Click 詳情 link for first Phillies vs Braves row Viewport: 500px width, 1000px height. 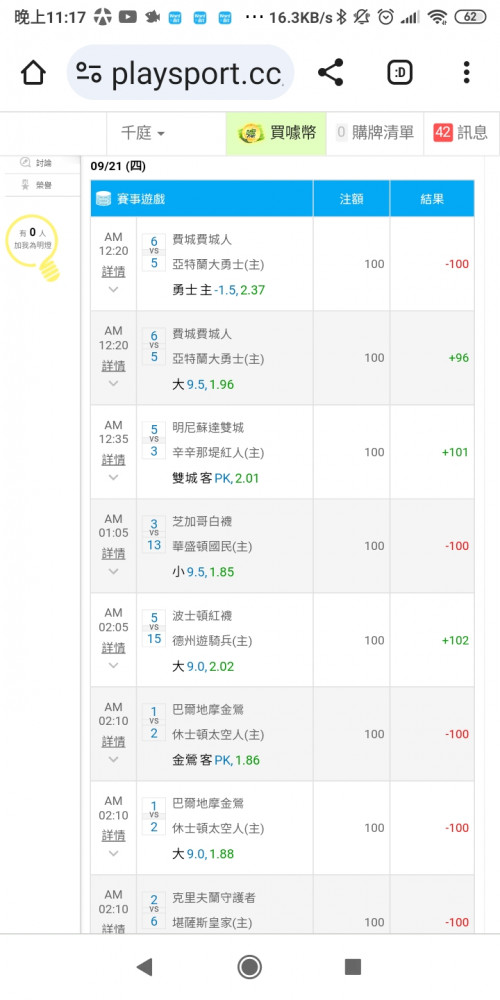point(114,272)
